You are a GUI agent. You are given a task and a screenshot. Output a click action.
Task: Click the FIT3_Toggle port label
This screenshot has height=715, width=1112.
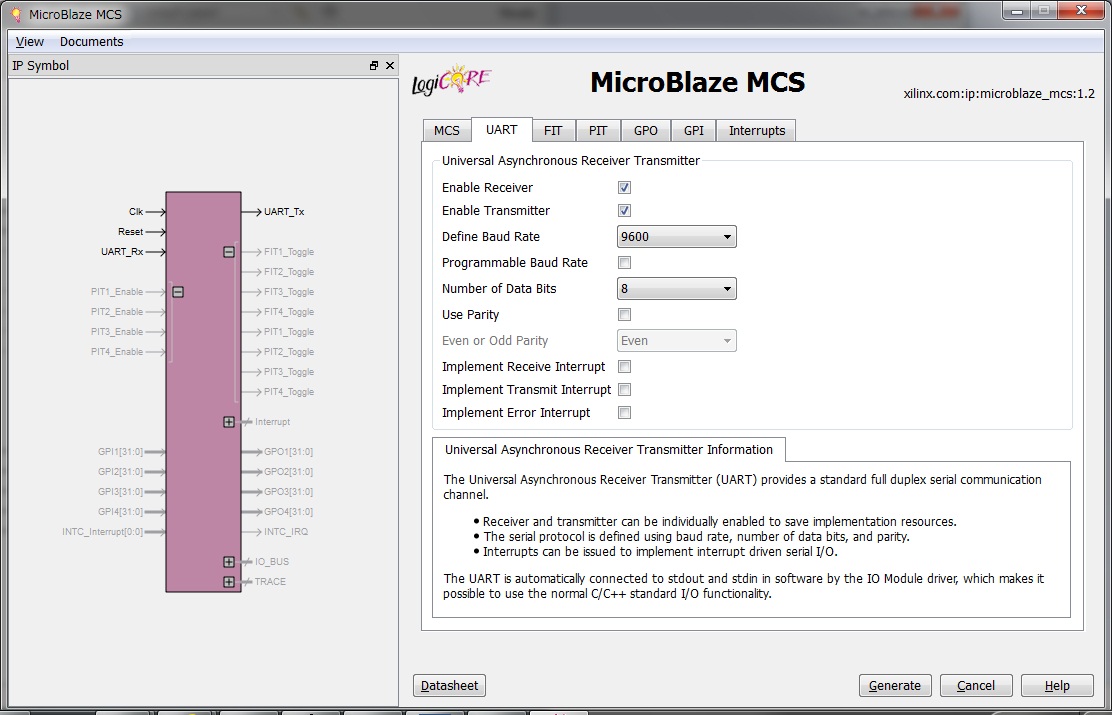point(289,292)
